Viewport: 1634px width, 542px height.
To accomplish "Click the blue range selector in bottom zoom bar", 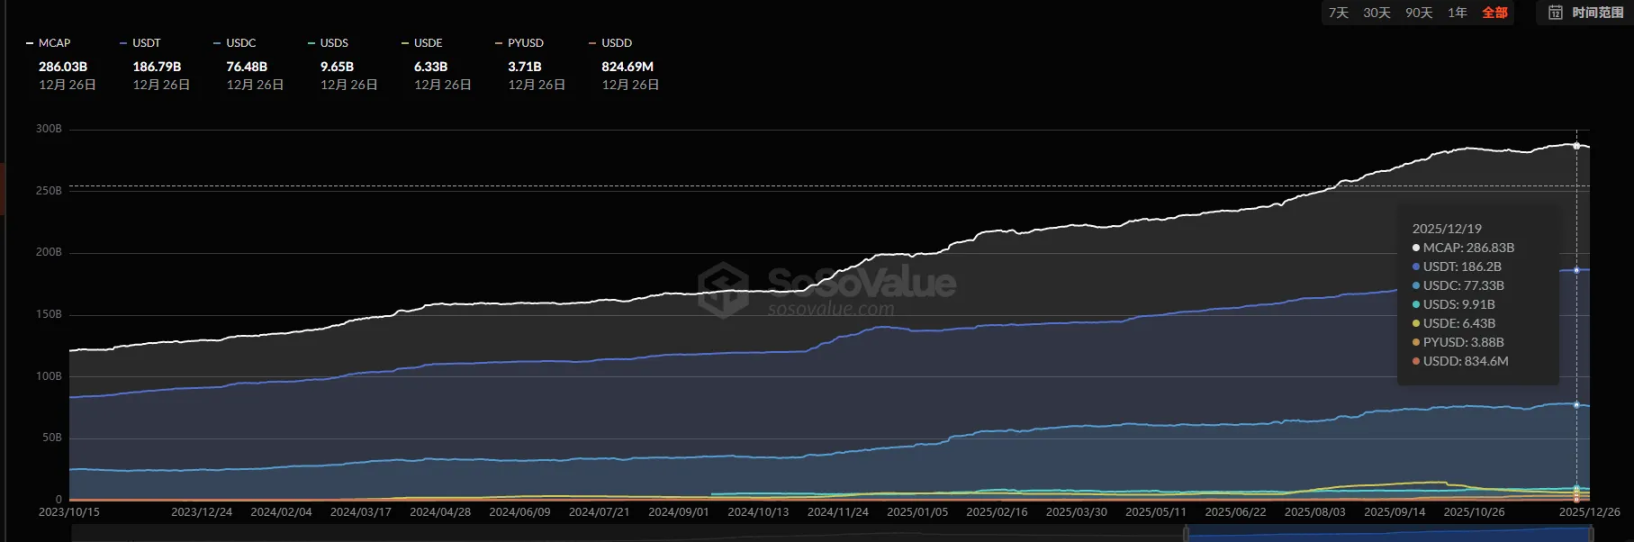I will coord(1388,534).
